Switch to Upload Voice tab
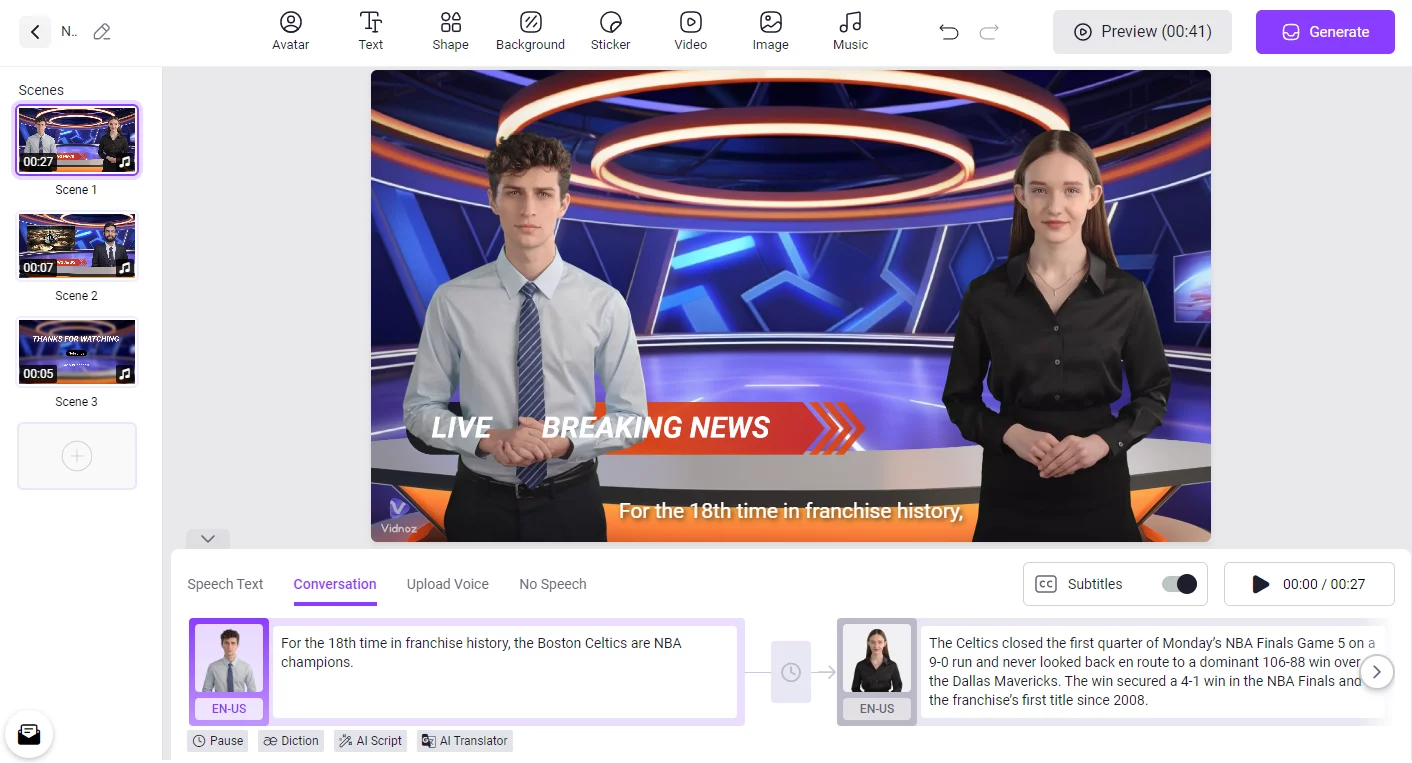1412x763 pixels. [x=448, y=584]
